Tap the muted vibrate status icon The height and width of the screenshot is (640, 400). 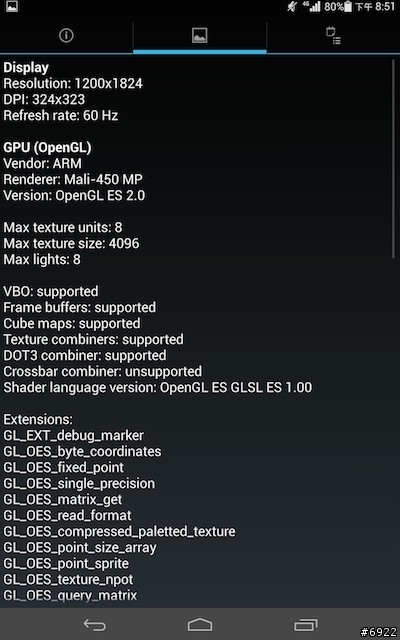coord(292,7)
